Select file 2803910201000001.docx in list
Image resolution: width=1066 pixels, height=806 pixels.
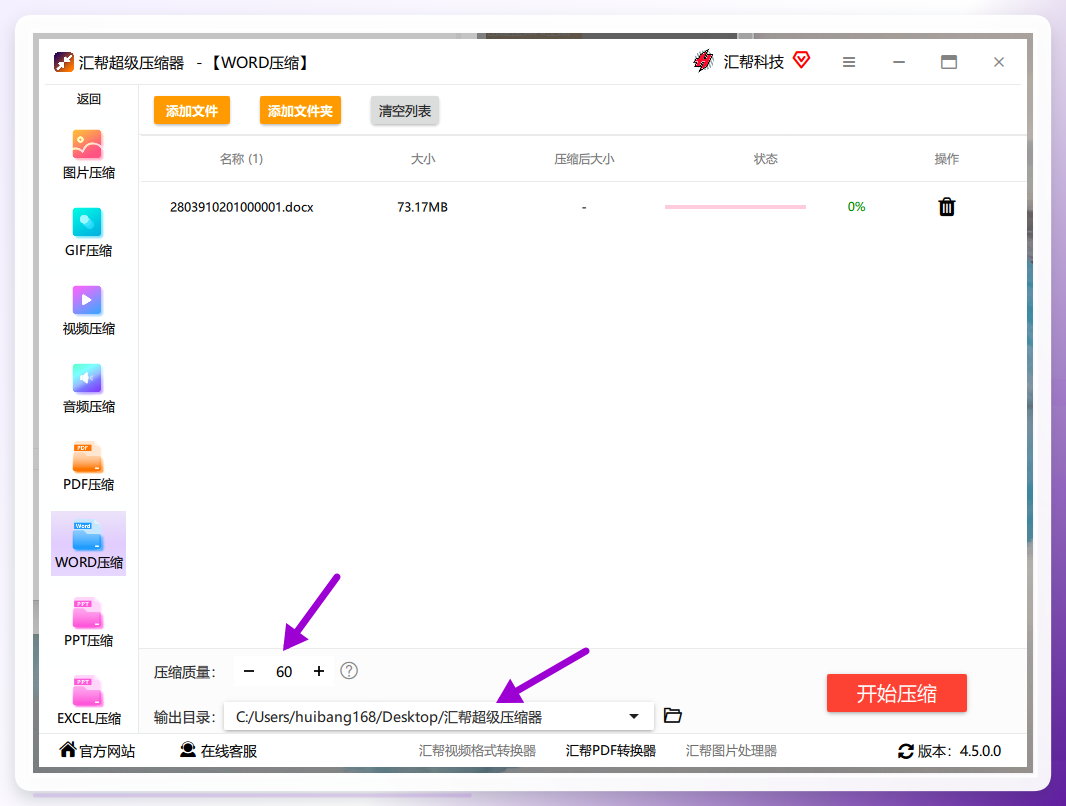pyautogui.click(x=241, y=207)
